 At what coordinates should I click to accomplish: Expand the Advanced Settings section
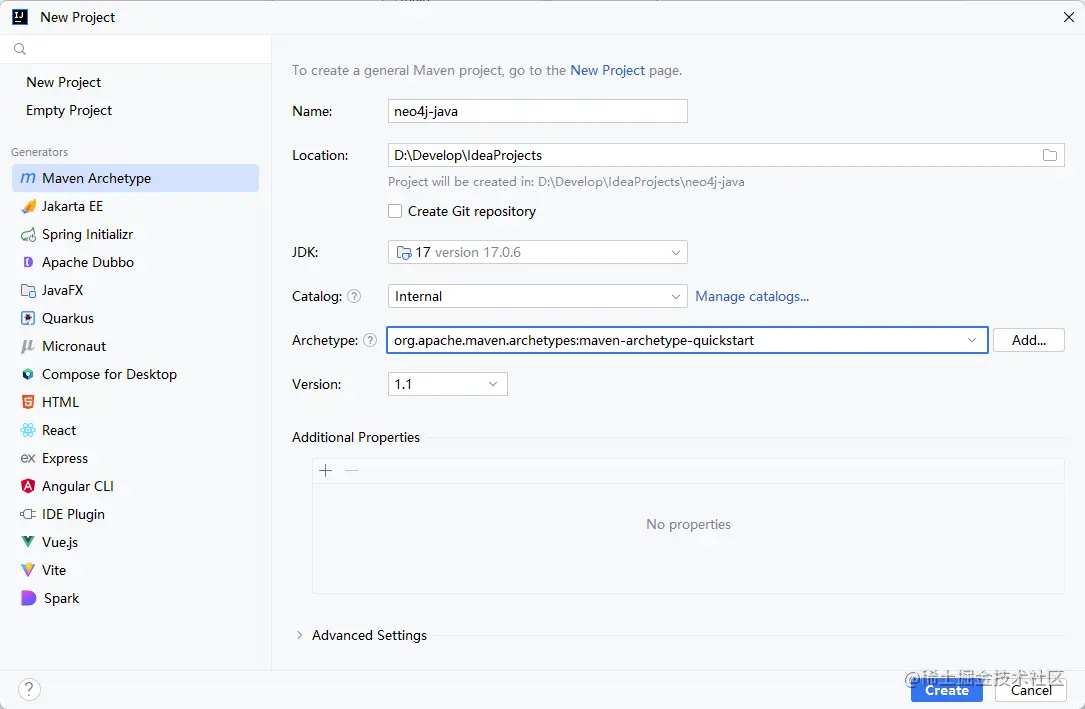[299, 635]
